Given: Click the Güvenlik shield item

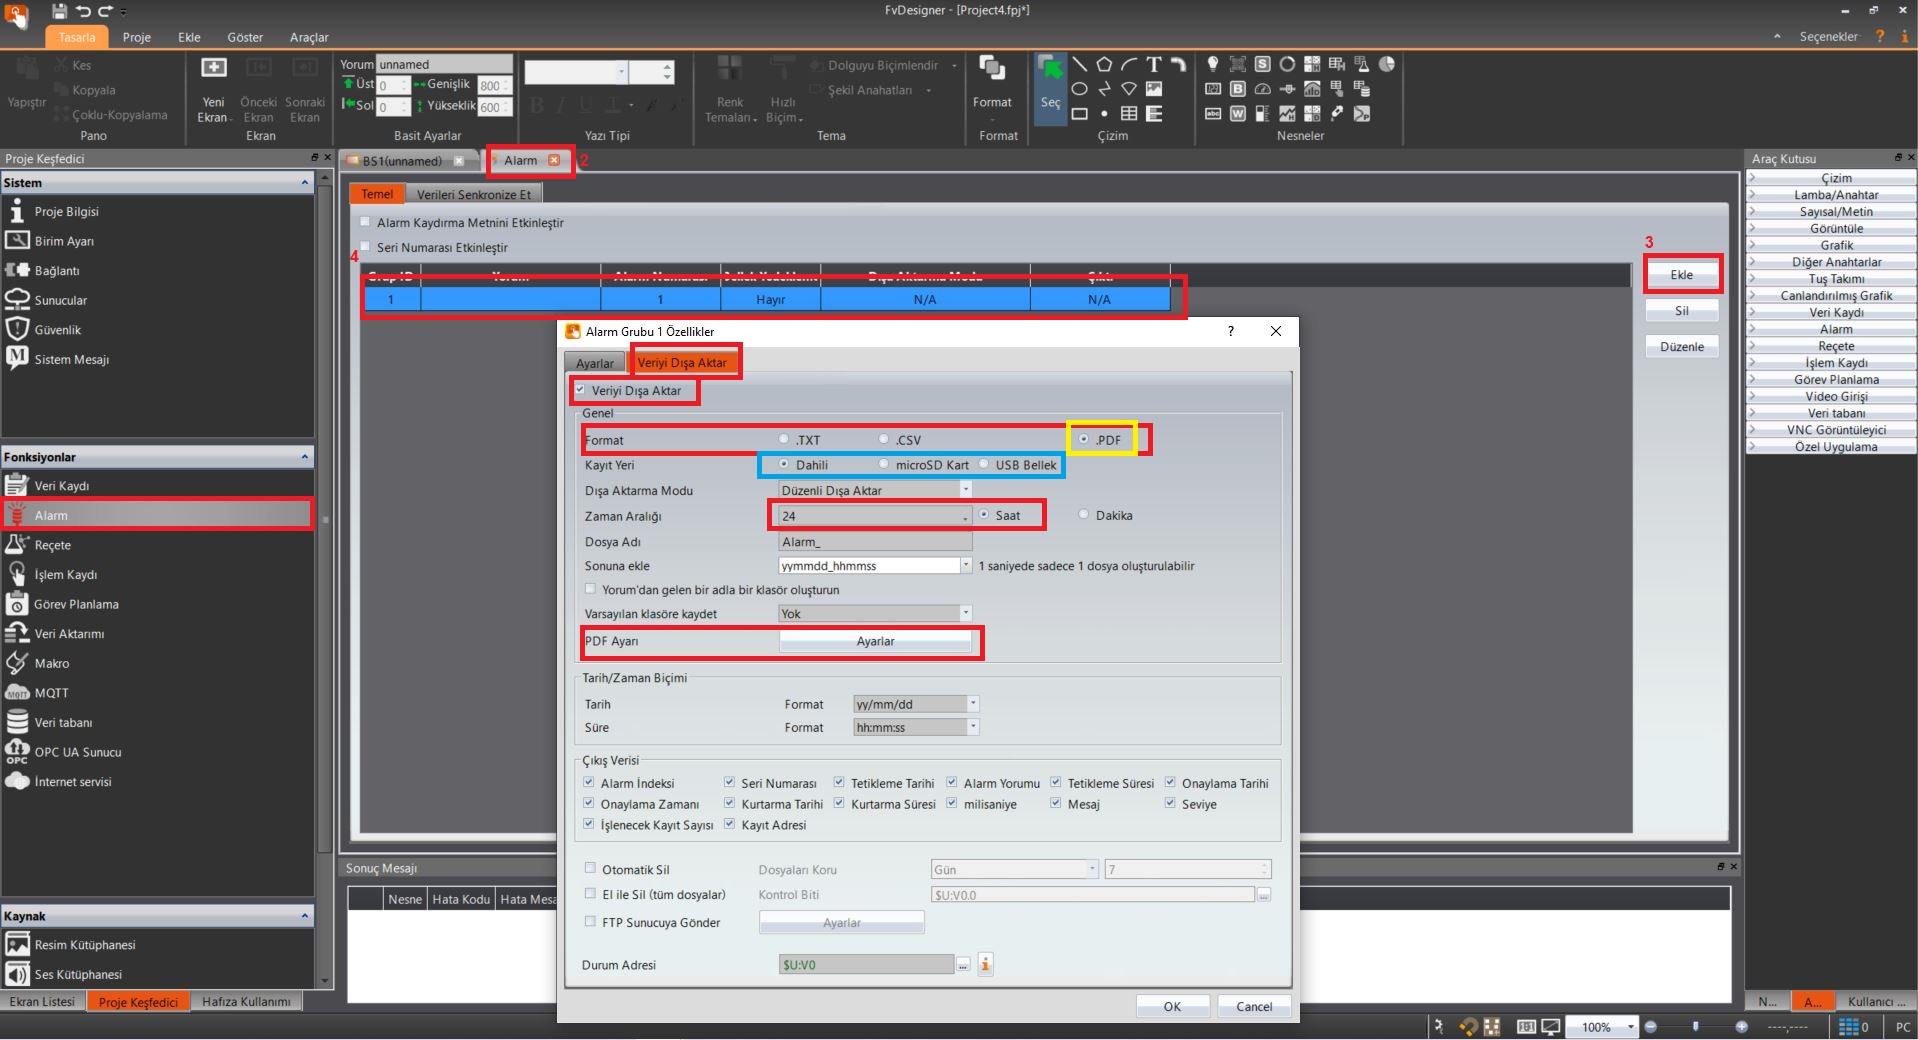Looking at the screenshot, I should tap(57, 330).
